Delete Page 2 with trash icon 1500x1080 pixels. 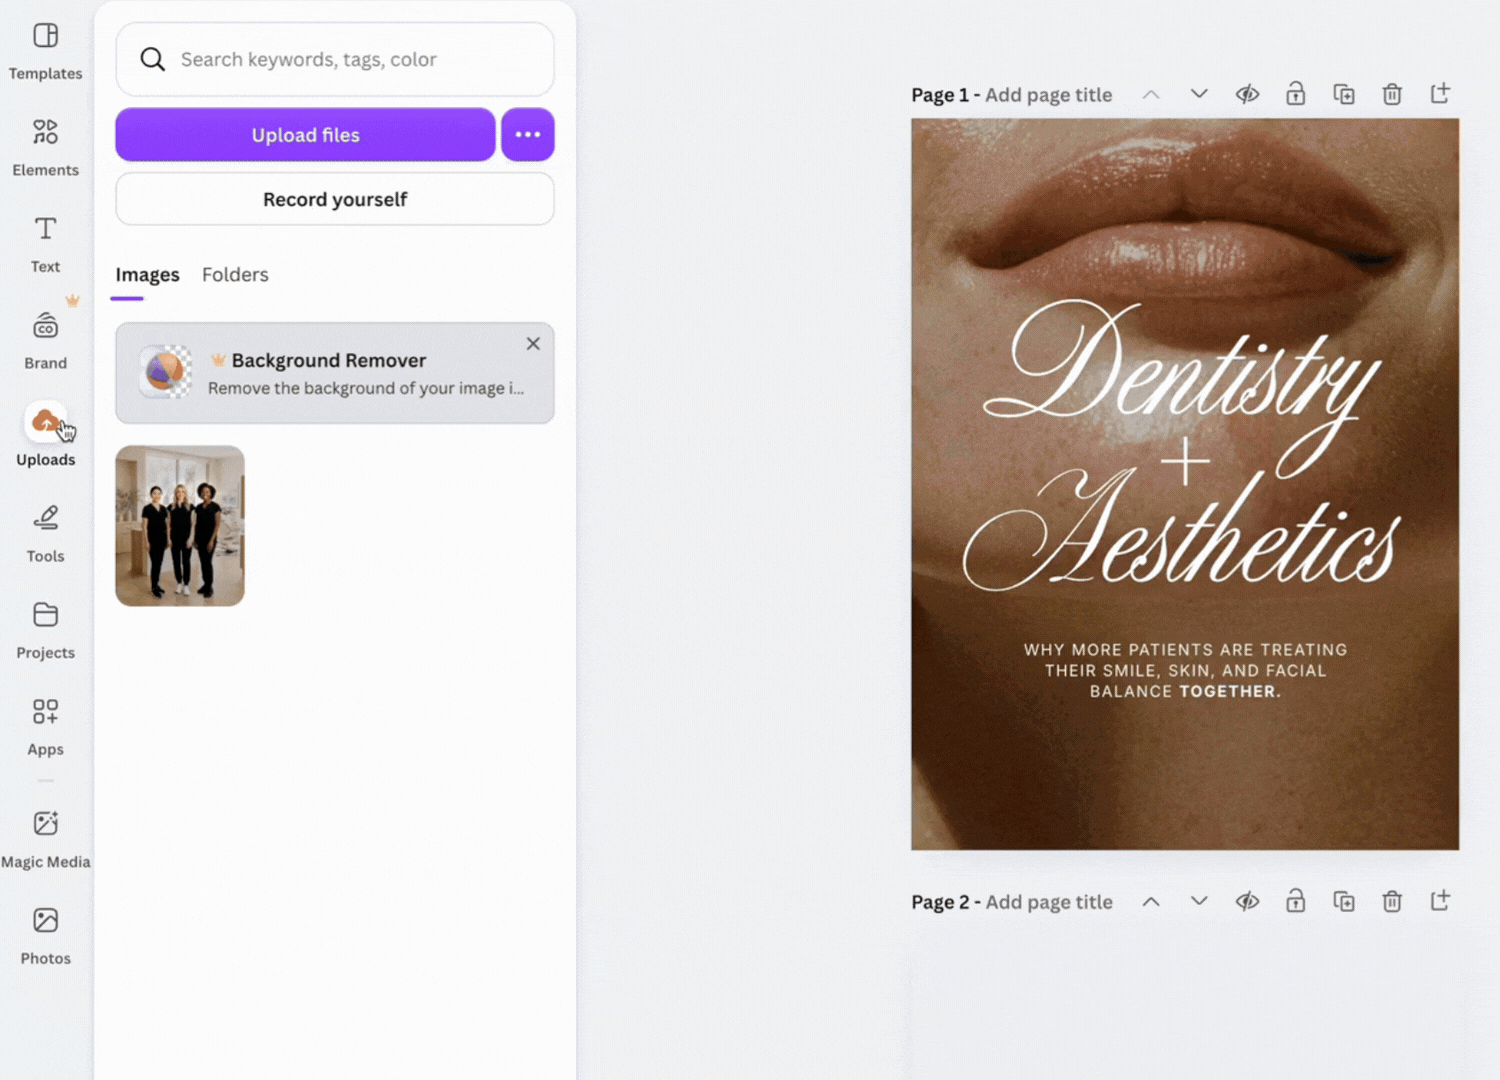point(1392,901)
